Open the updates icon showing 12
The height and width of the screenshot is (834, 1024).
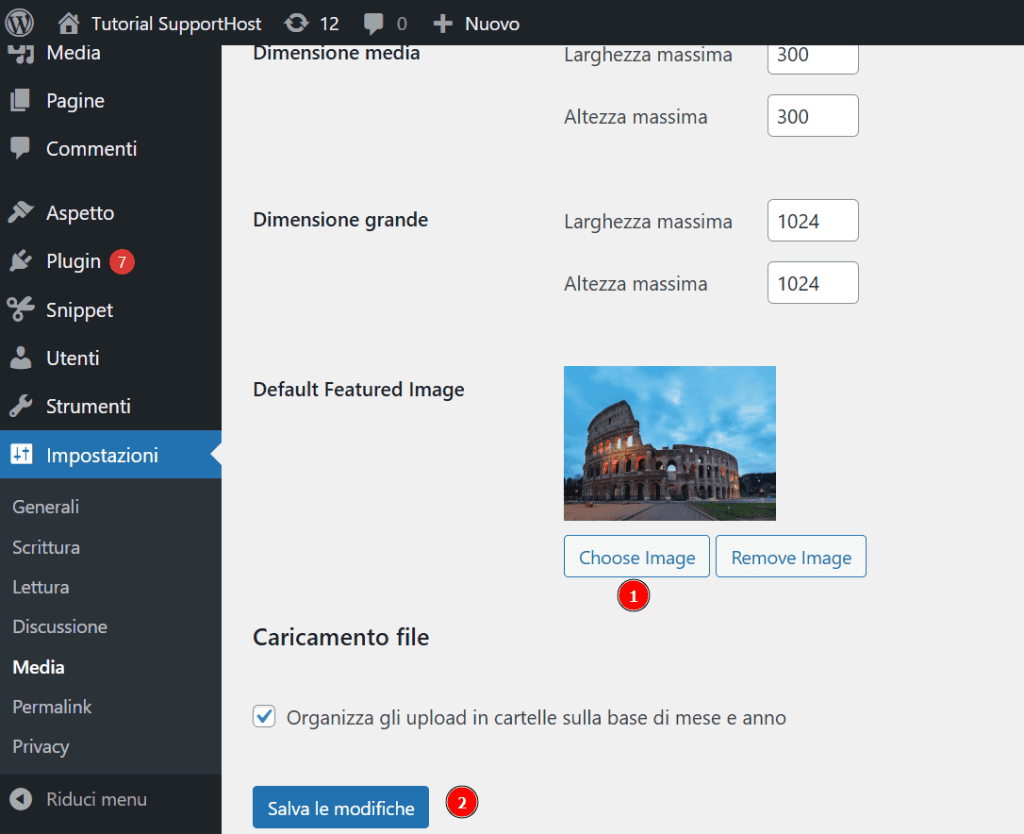[x=296, y=23]
